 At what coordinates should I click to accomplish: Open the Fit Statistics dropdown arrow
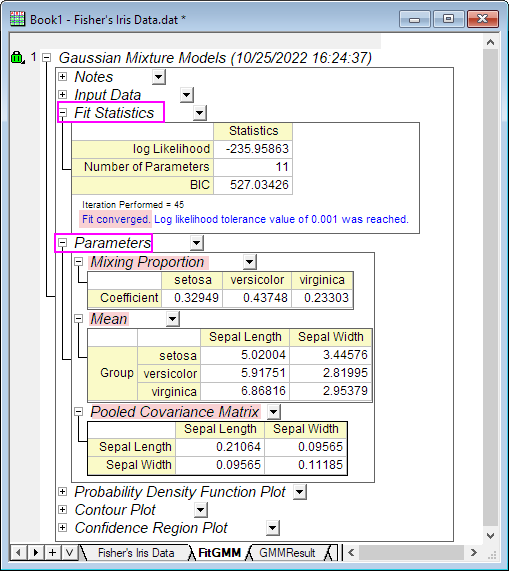pos(200,113)
